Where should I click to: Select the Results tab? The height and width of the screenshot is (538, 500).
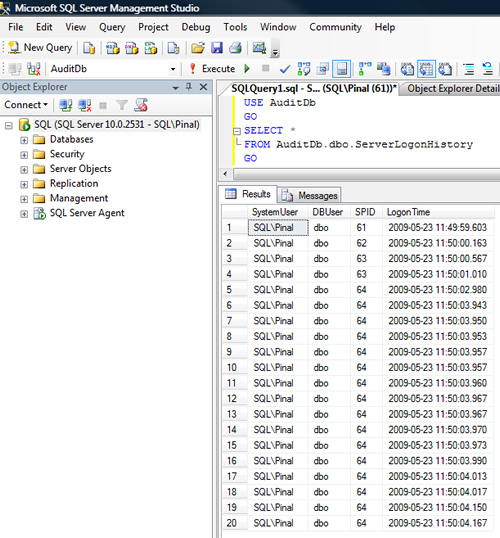248,194
